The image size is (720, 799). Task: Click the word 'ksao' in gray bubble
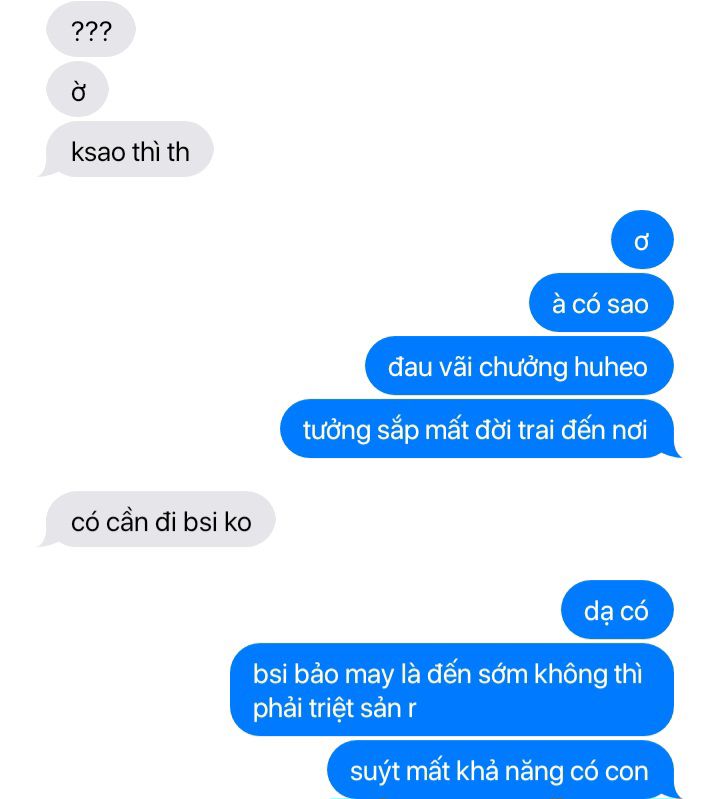(x=98, y=152)
